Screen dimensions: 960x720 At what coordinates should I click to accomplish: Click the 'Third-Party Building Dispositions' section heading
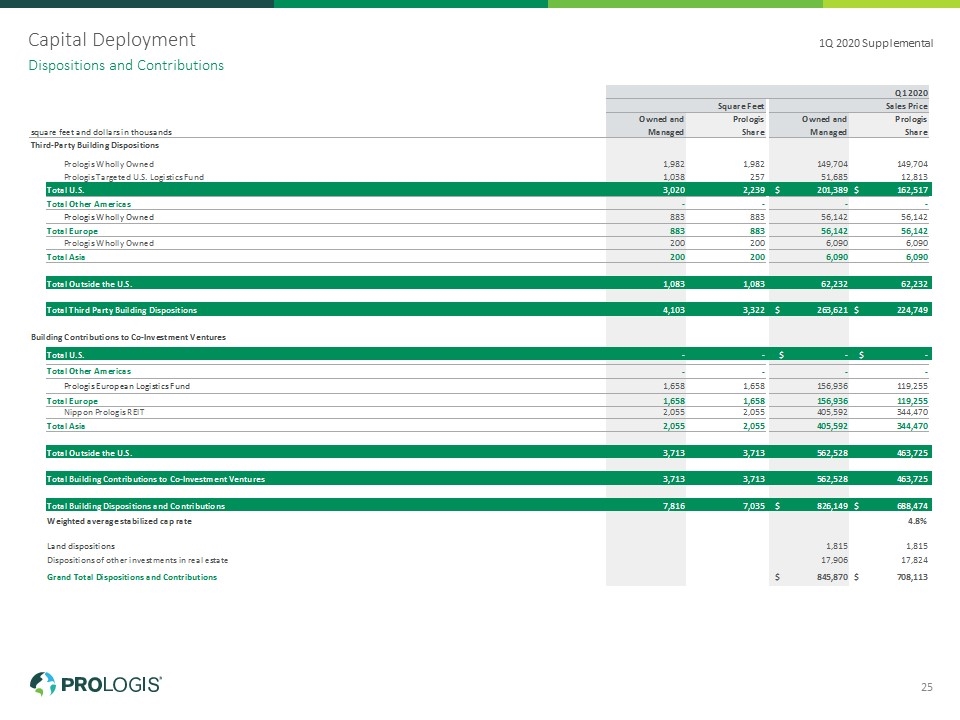click(95, 145)
